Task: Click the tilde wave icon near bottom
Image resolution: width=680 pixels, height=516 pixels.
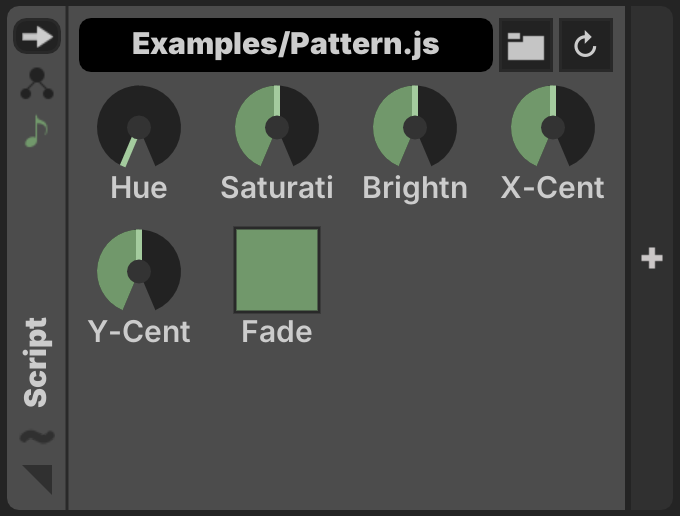Action: [37, 436]
